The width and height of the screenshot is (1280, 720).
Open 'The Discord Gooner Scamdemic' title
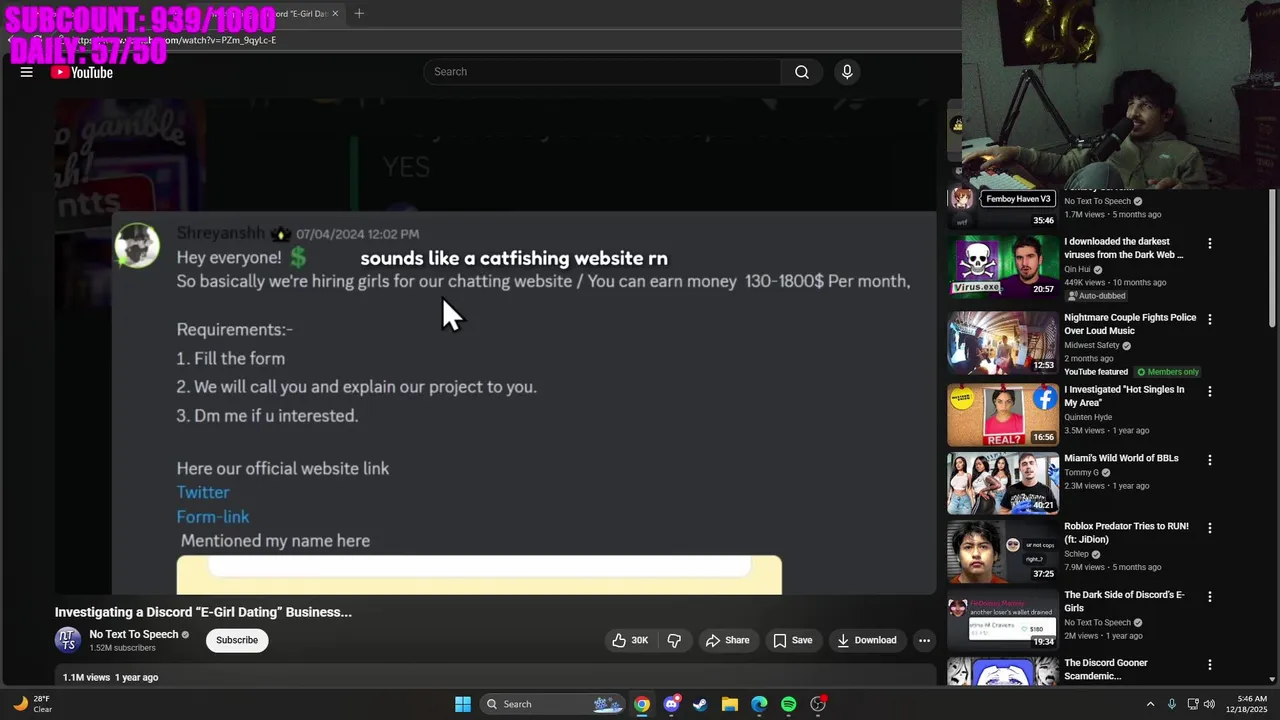click(x=1106, y=669)
